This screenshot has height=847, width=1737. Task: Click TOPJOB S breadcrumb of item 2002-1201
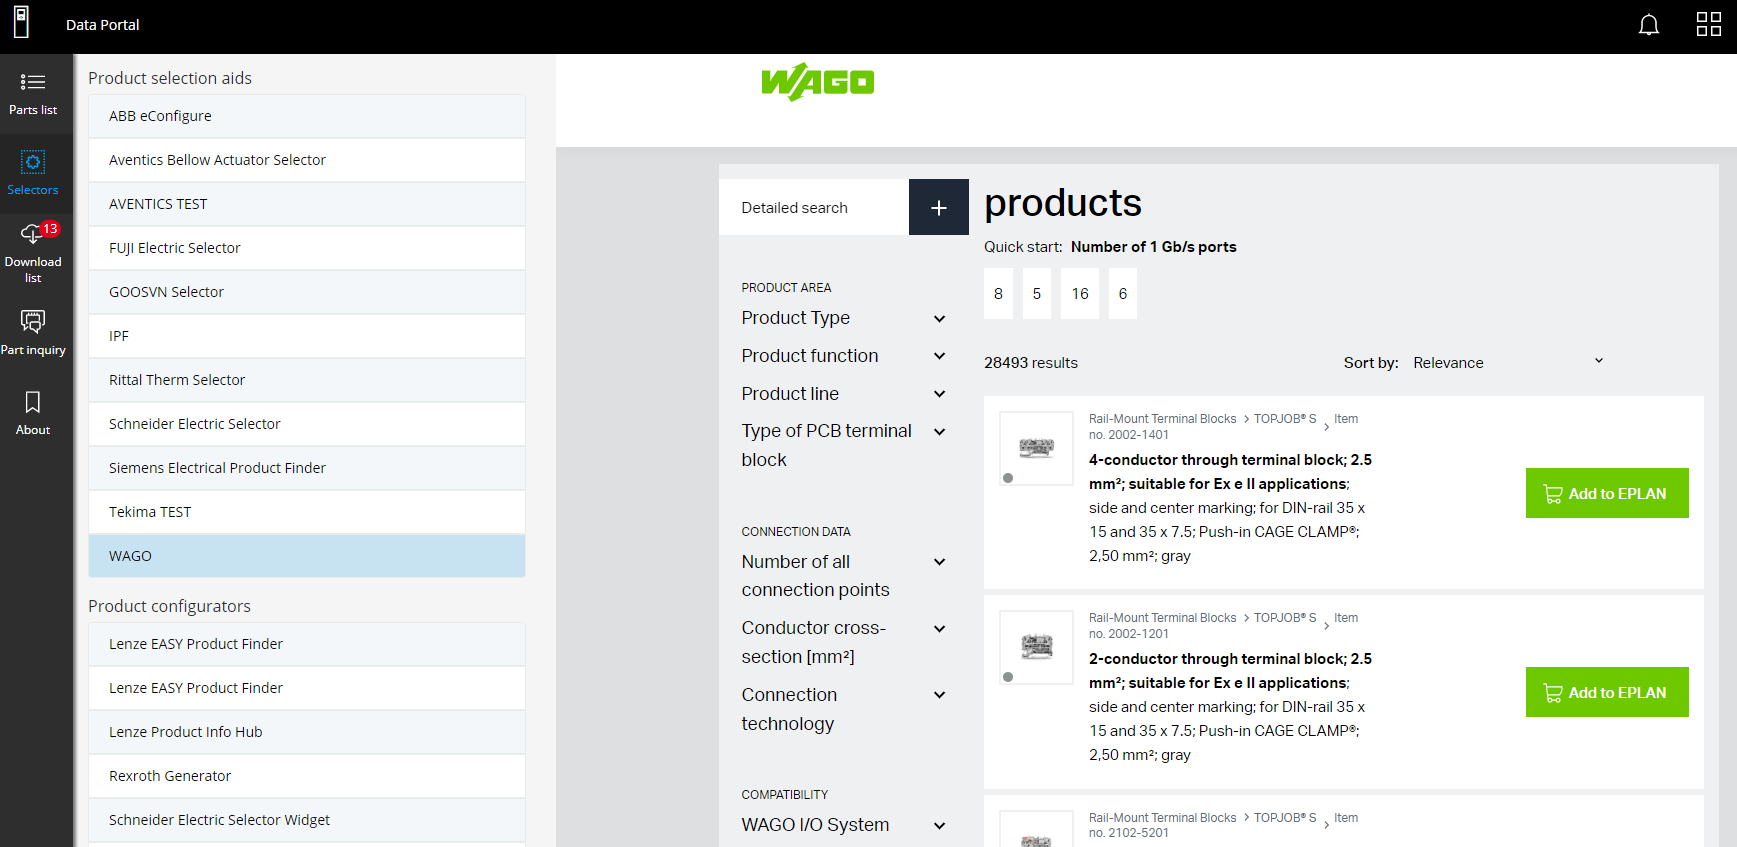coord(1285,618)
